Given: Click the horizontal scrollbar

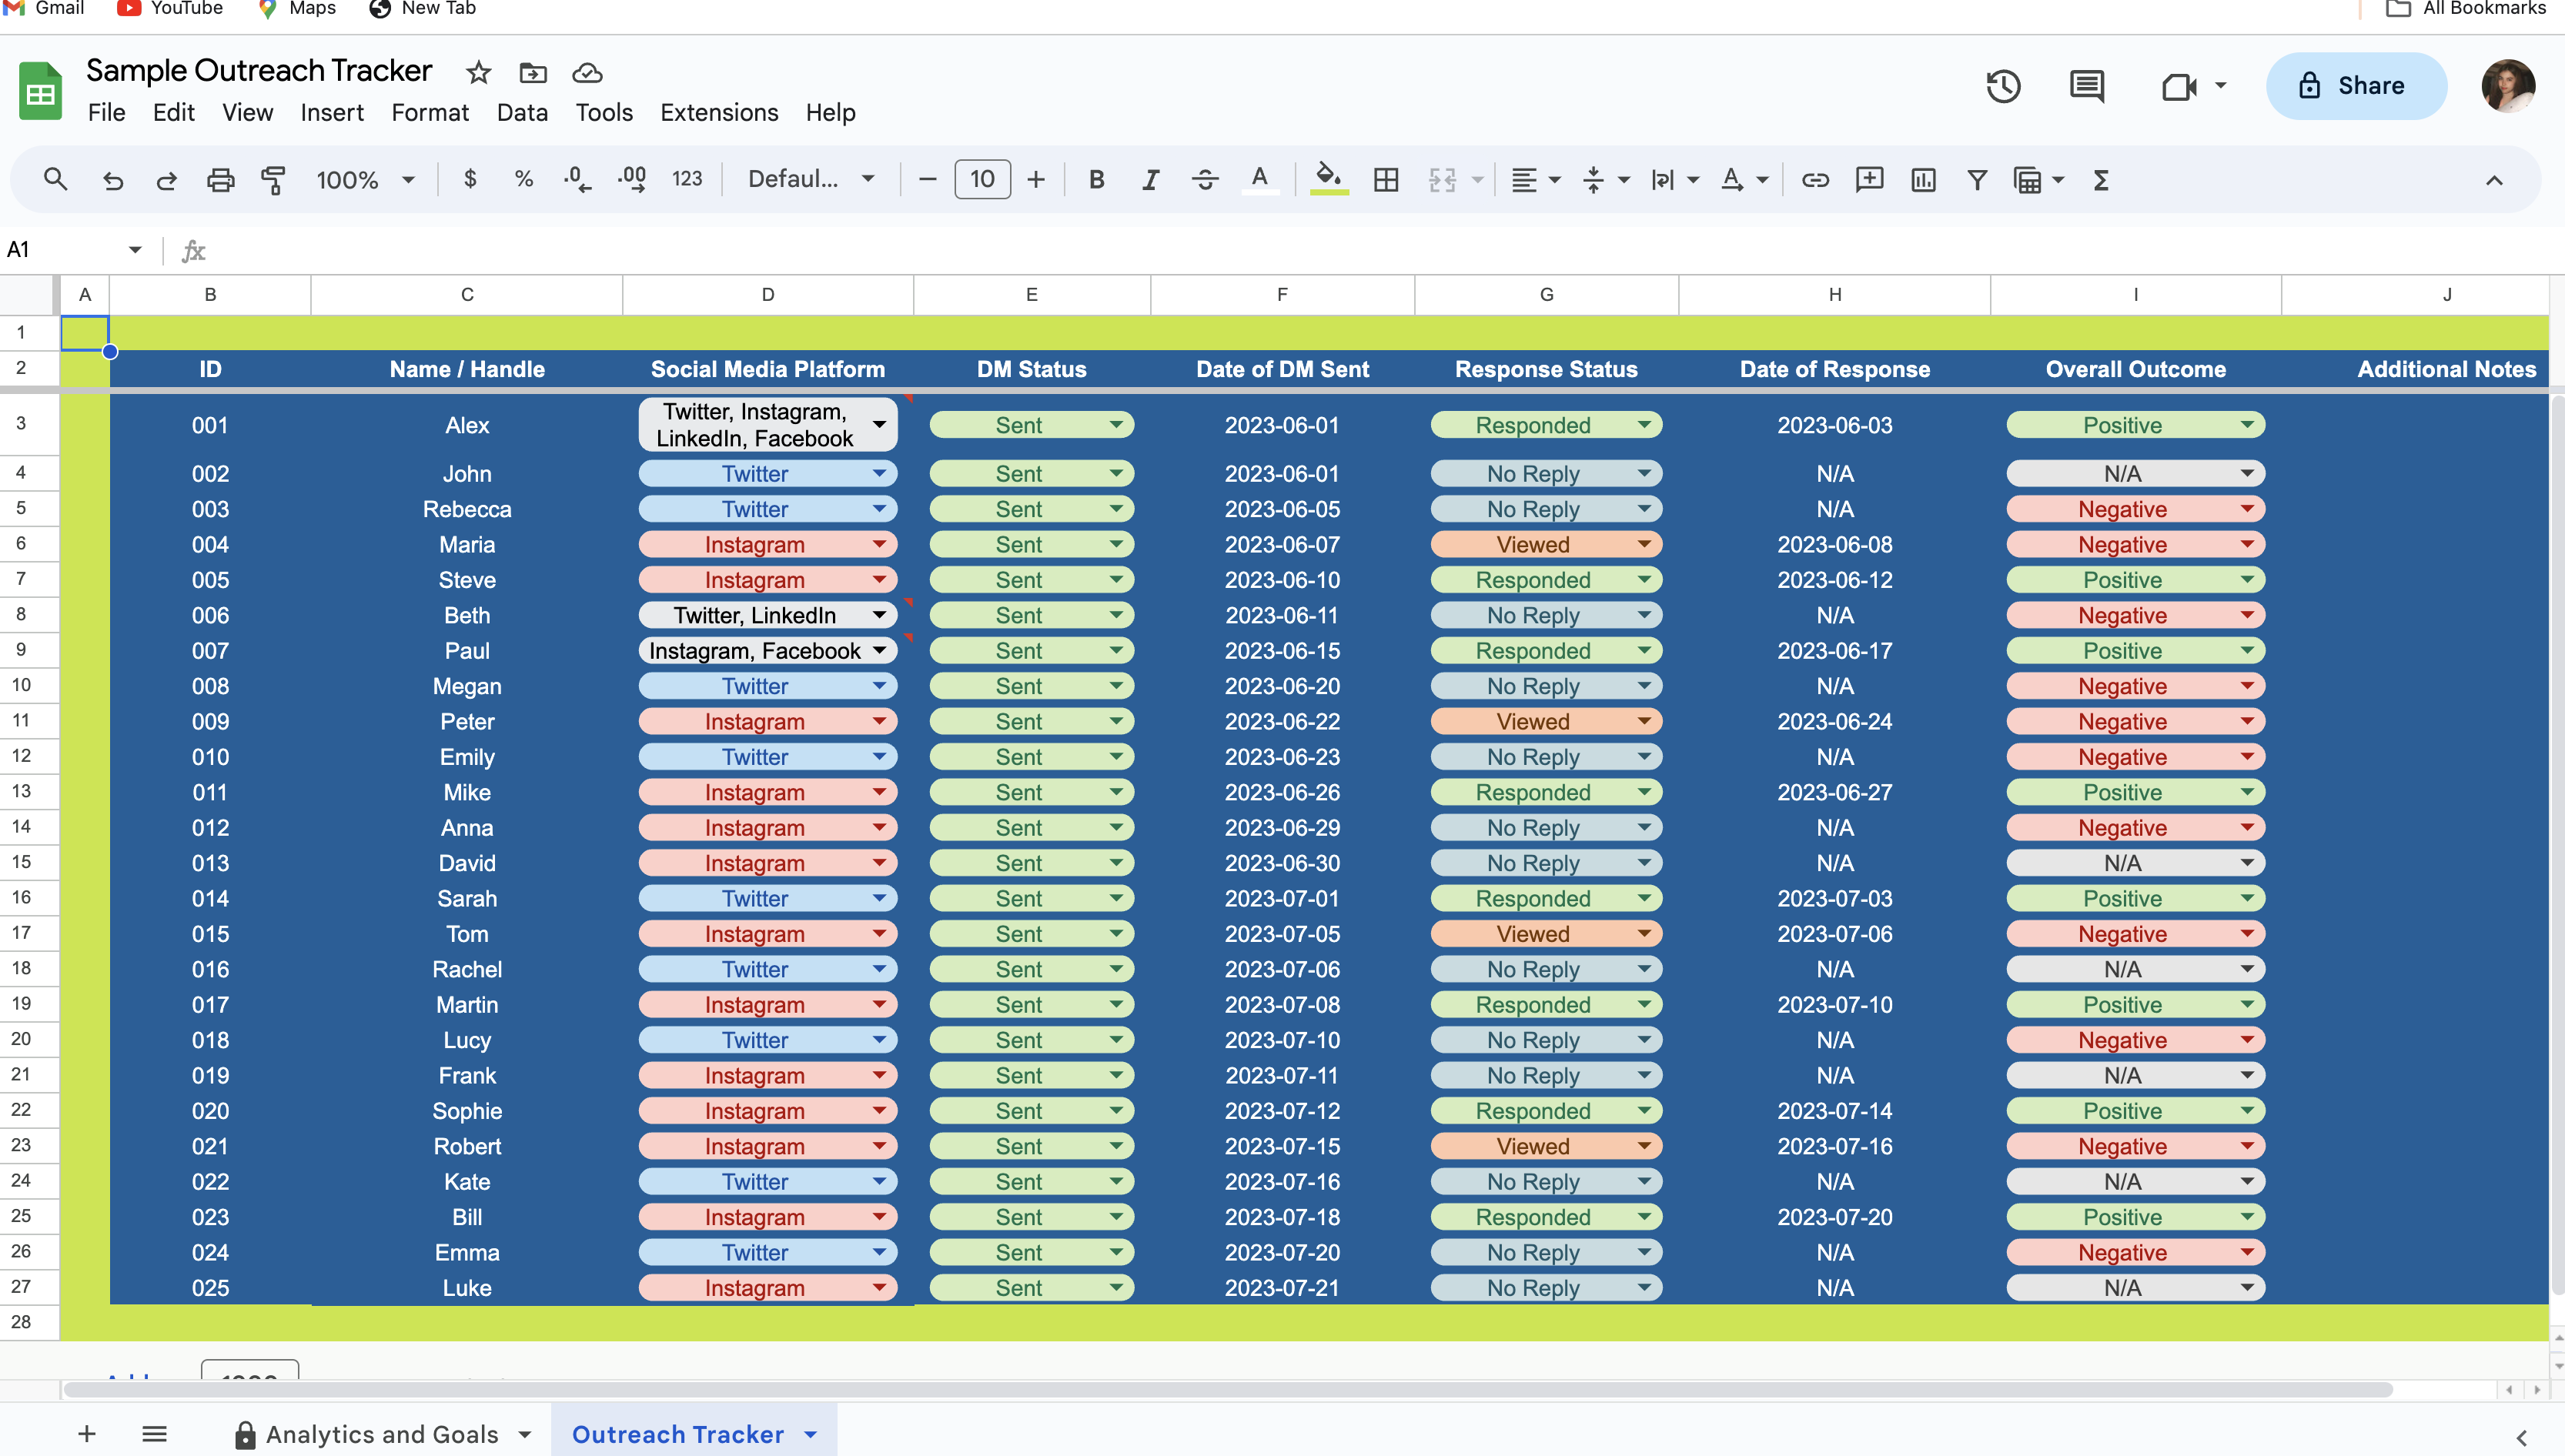Looking at the screenshot, I should click(x=1228, y=1390).
